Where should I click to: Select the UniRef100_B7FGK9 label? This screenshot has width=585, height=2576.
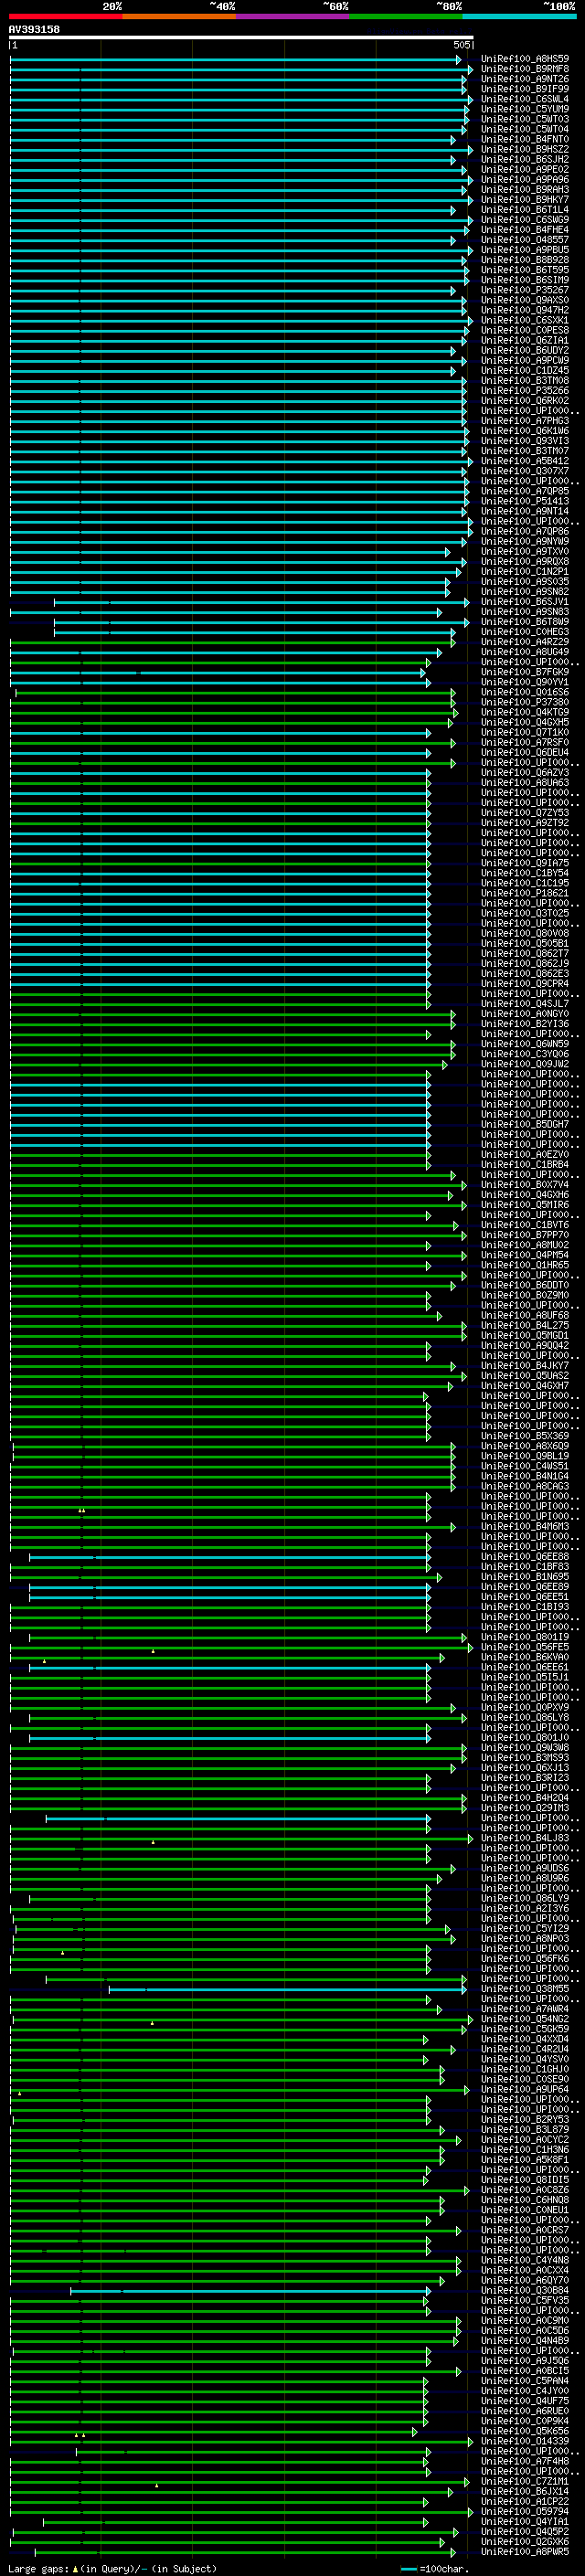[x=525, y=672]
